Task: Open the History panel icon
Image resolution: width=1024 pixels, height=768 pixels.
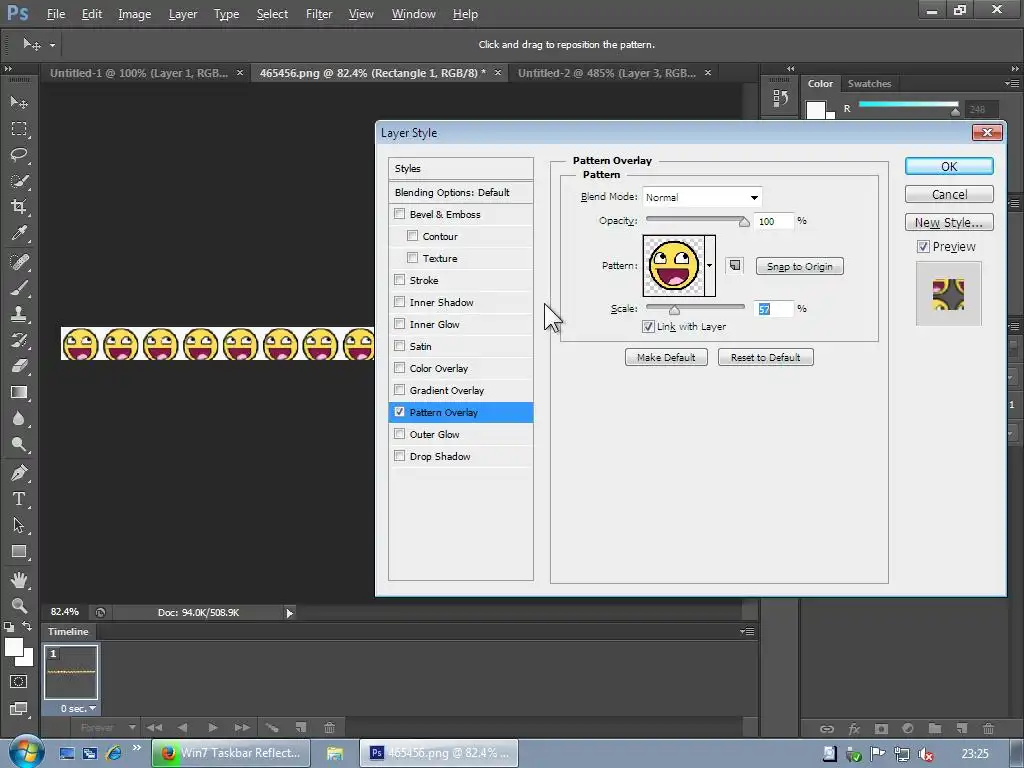Action: coord(780,99)
